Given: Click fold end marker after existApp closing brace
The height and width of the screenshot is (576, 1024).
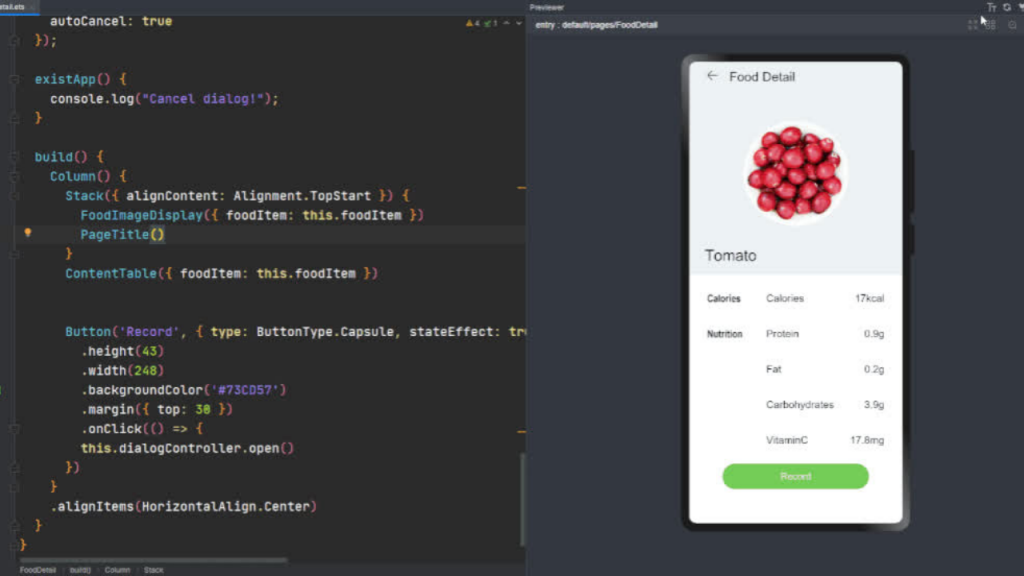Looking at the screenshot, I should (14, 118).
